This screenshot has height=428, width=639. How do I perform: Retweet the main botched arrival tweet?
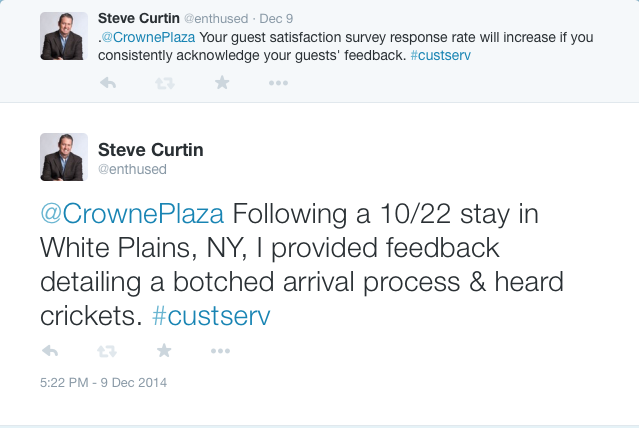pyautogui.click(x=108, y=351)
